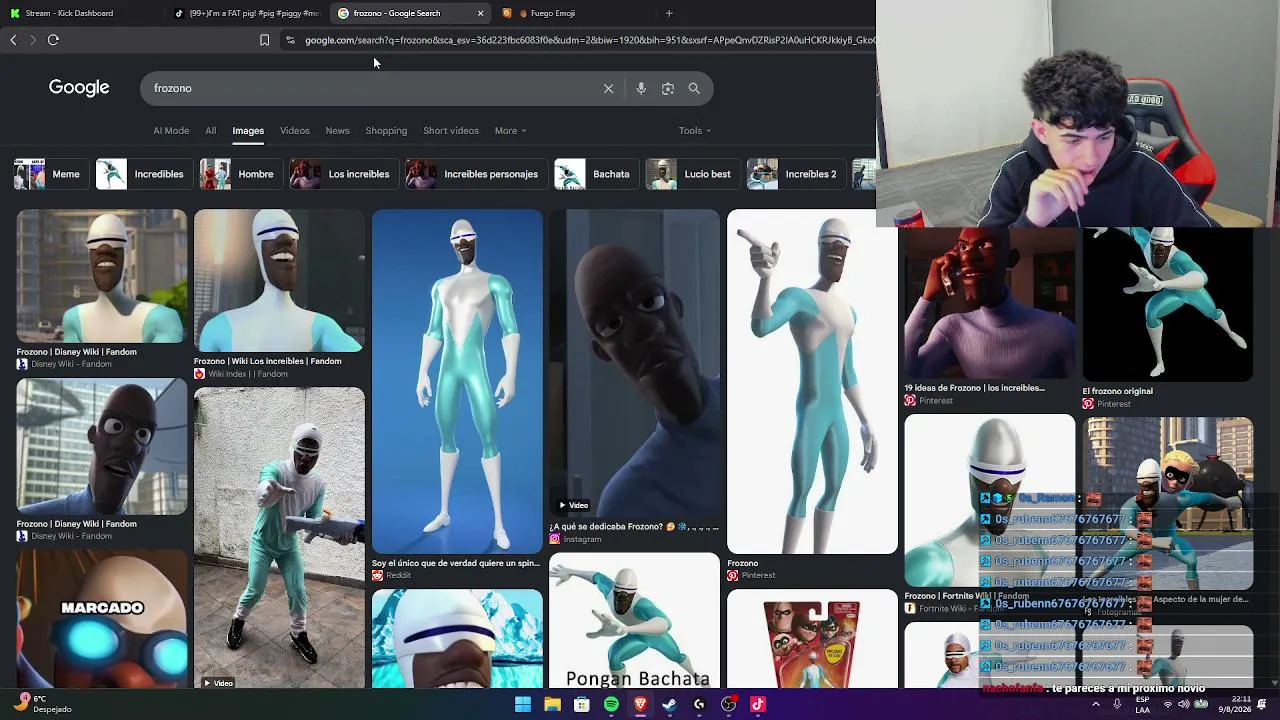
Task: Open TikTok from the taskbar
Action: pos(757,704)
